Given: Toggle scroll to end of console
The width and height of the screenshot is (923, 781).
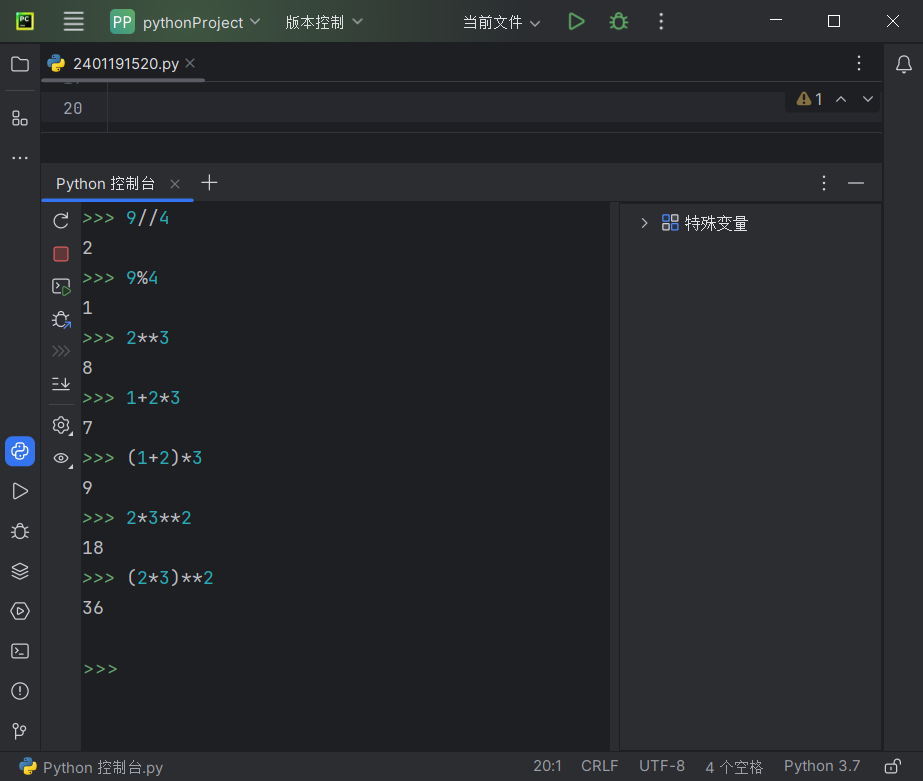Looking at the screenshot, I should click(x=61, y=384).
